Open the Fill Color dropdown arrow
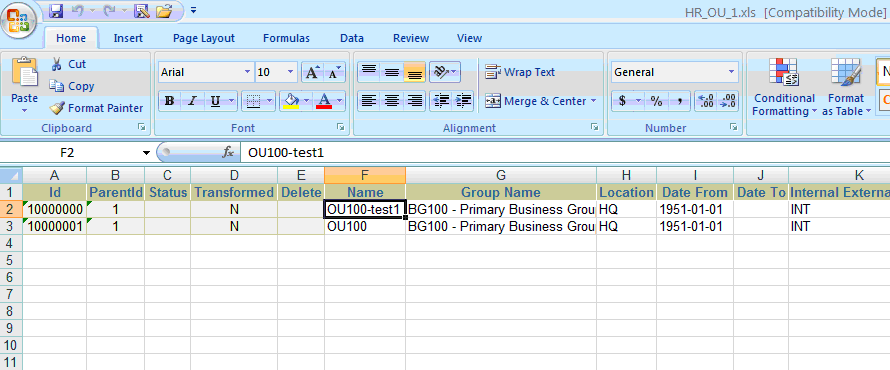Image resolution: width=890 pixels, height=370 pixels. [x=307, y=102]
